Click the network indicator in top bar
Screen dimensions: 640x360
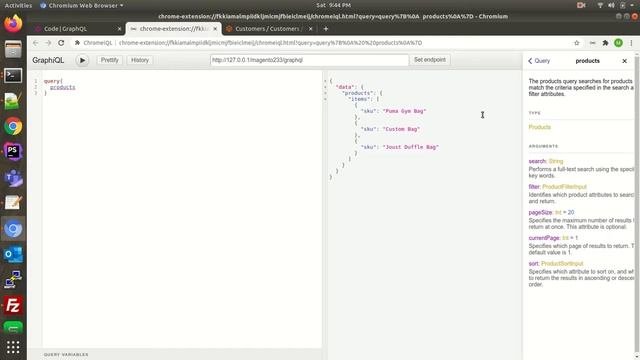tap(600, 5)
